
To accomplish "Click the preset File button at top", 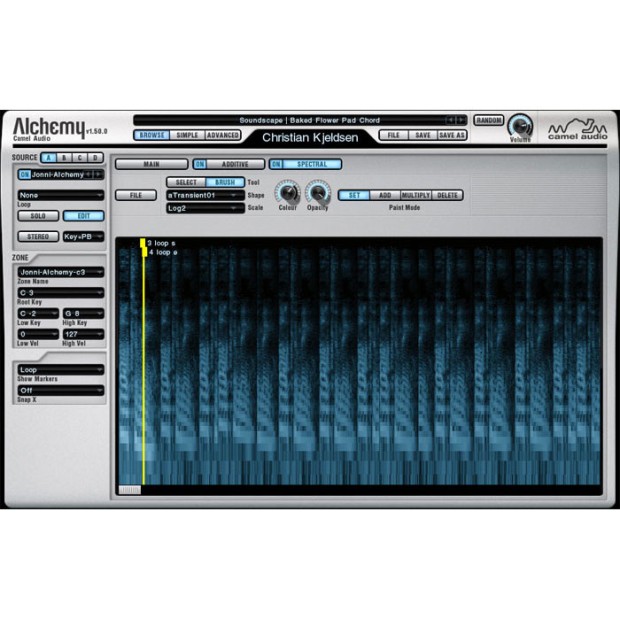I will pyautogui.click(x=393, y=135).
